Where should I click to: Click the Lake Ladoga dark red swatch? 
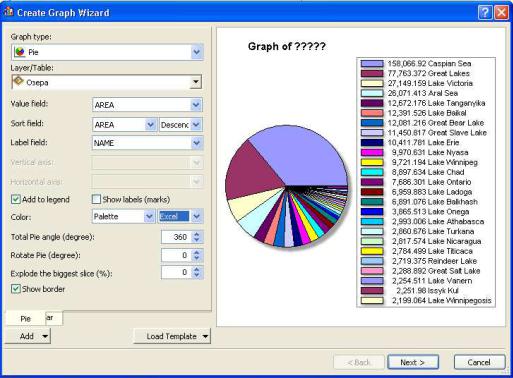coord(372,192)
